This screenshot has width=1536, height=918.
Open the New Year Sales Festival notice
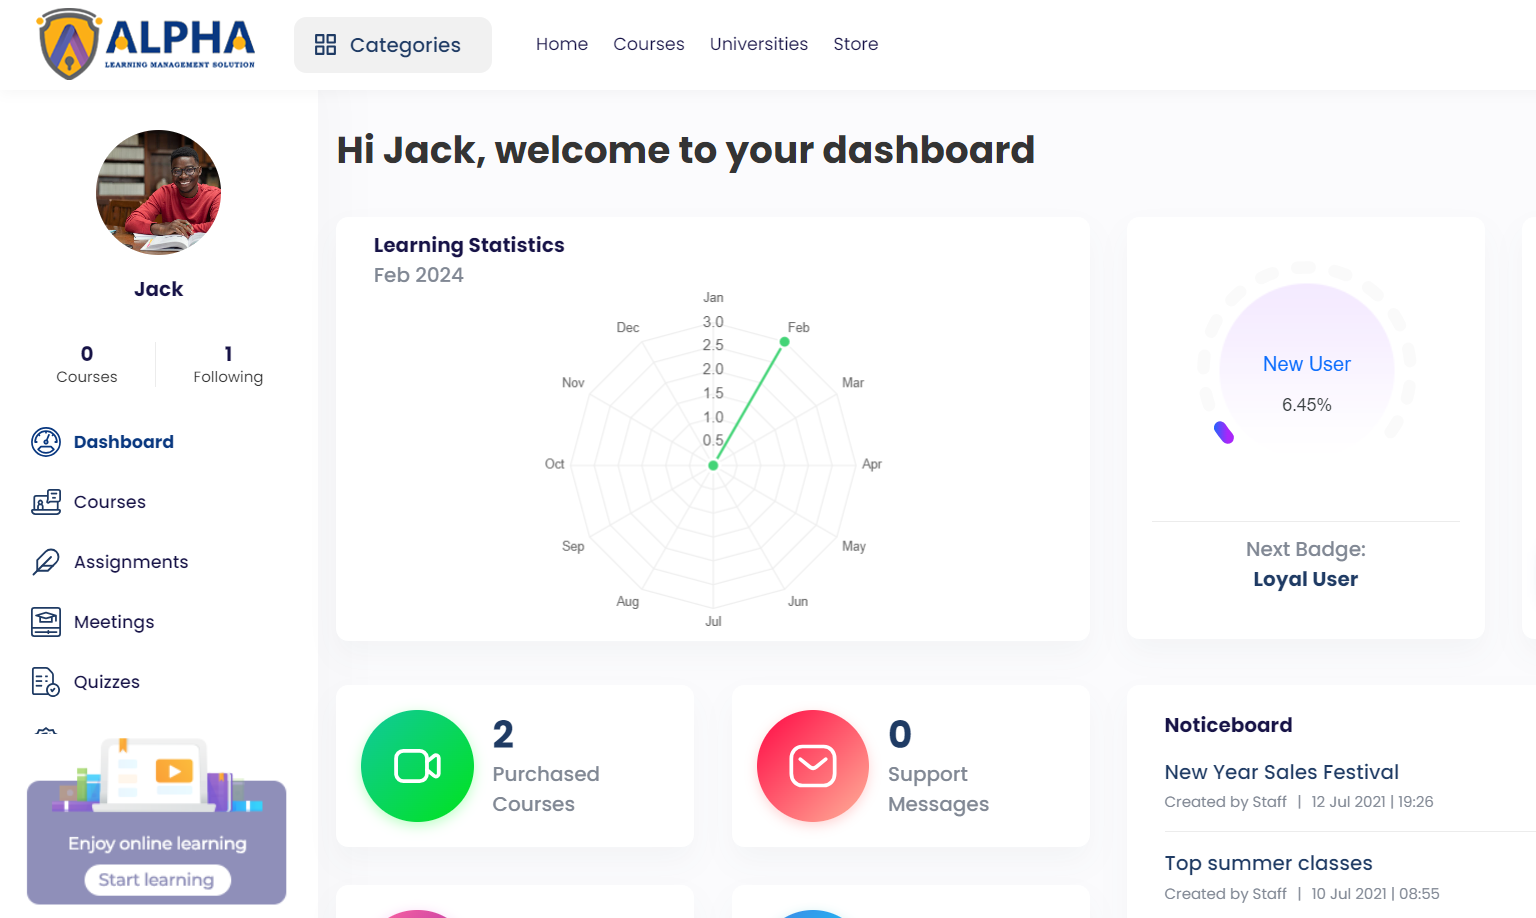(x=1281, y=772)
